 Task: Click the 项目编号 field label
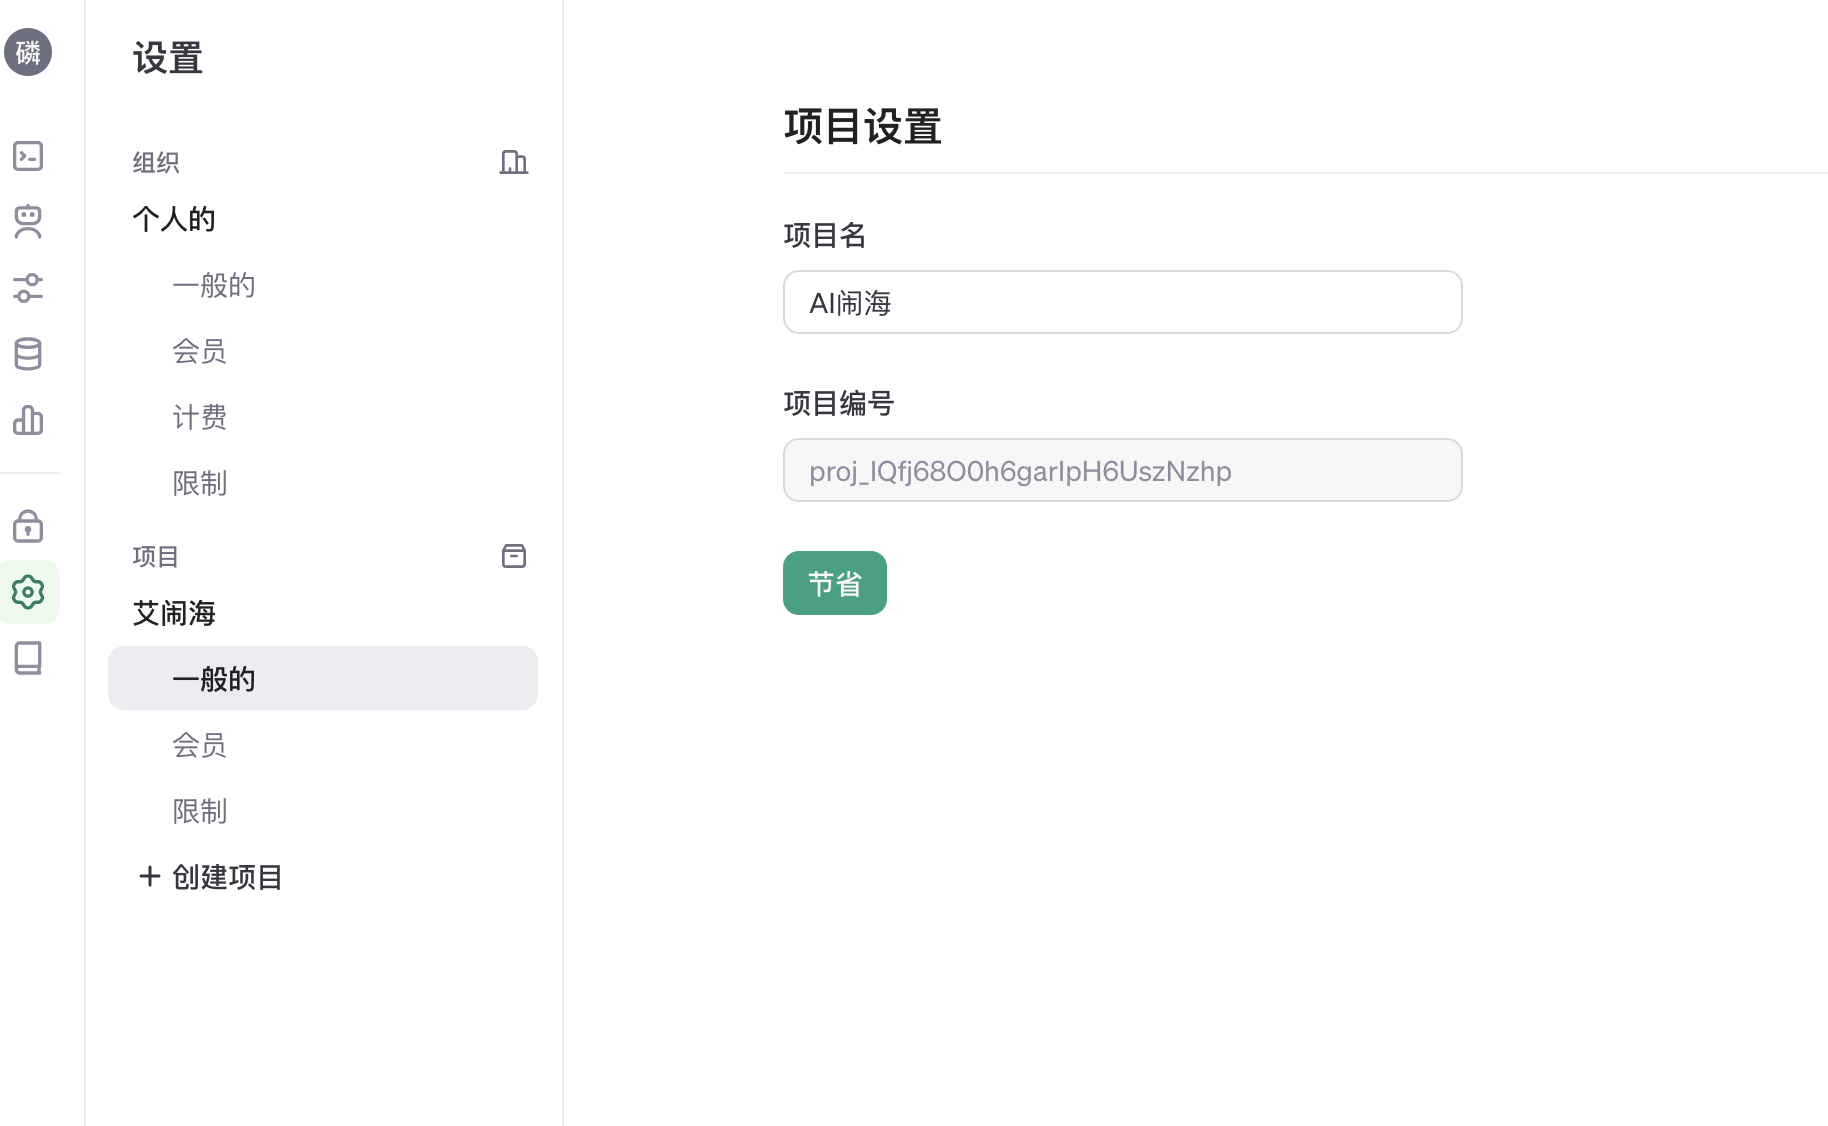tap(839, 403)
